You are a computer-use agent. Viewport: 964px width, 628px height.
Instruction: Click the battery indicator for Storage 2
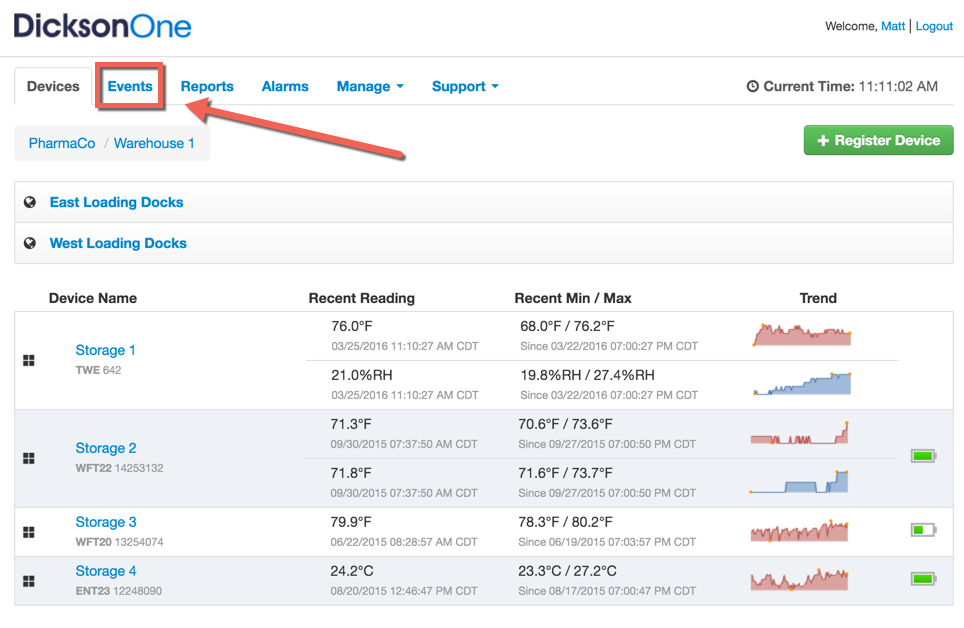(x=923, y=456)
